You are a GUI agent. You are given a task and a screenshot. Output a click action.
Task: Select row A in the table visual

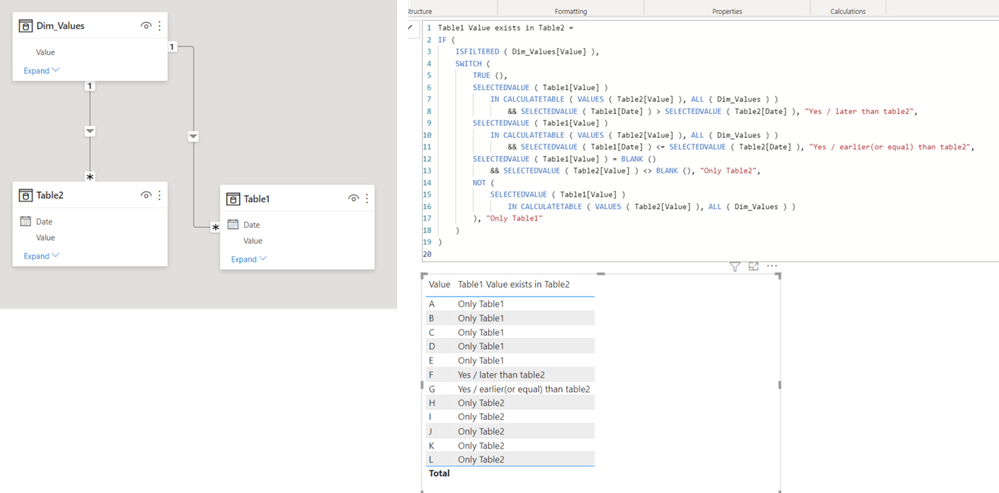510,304
